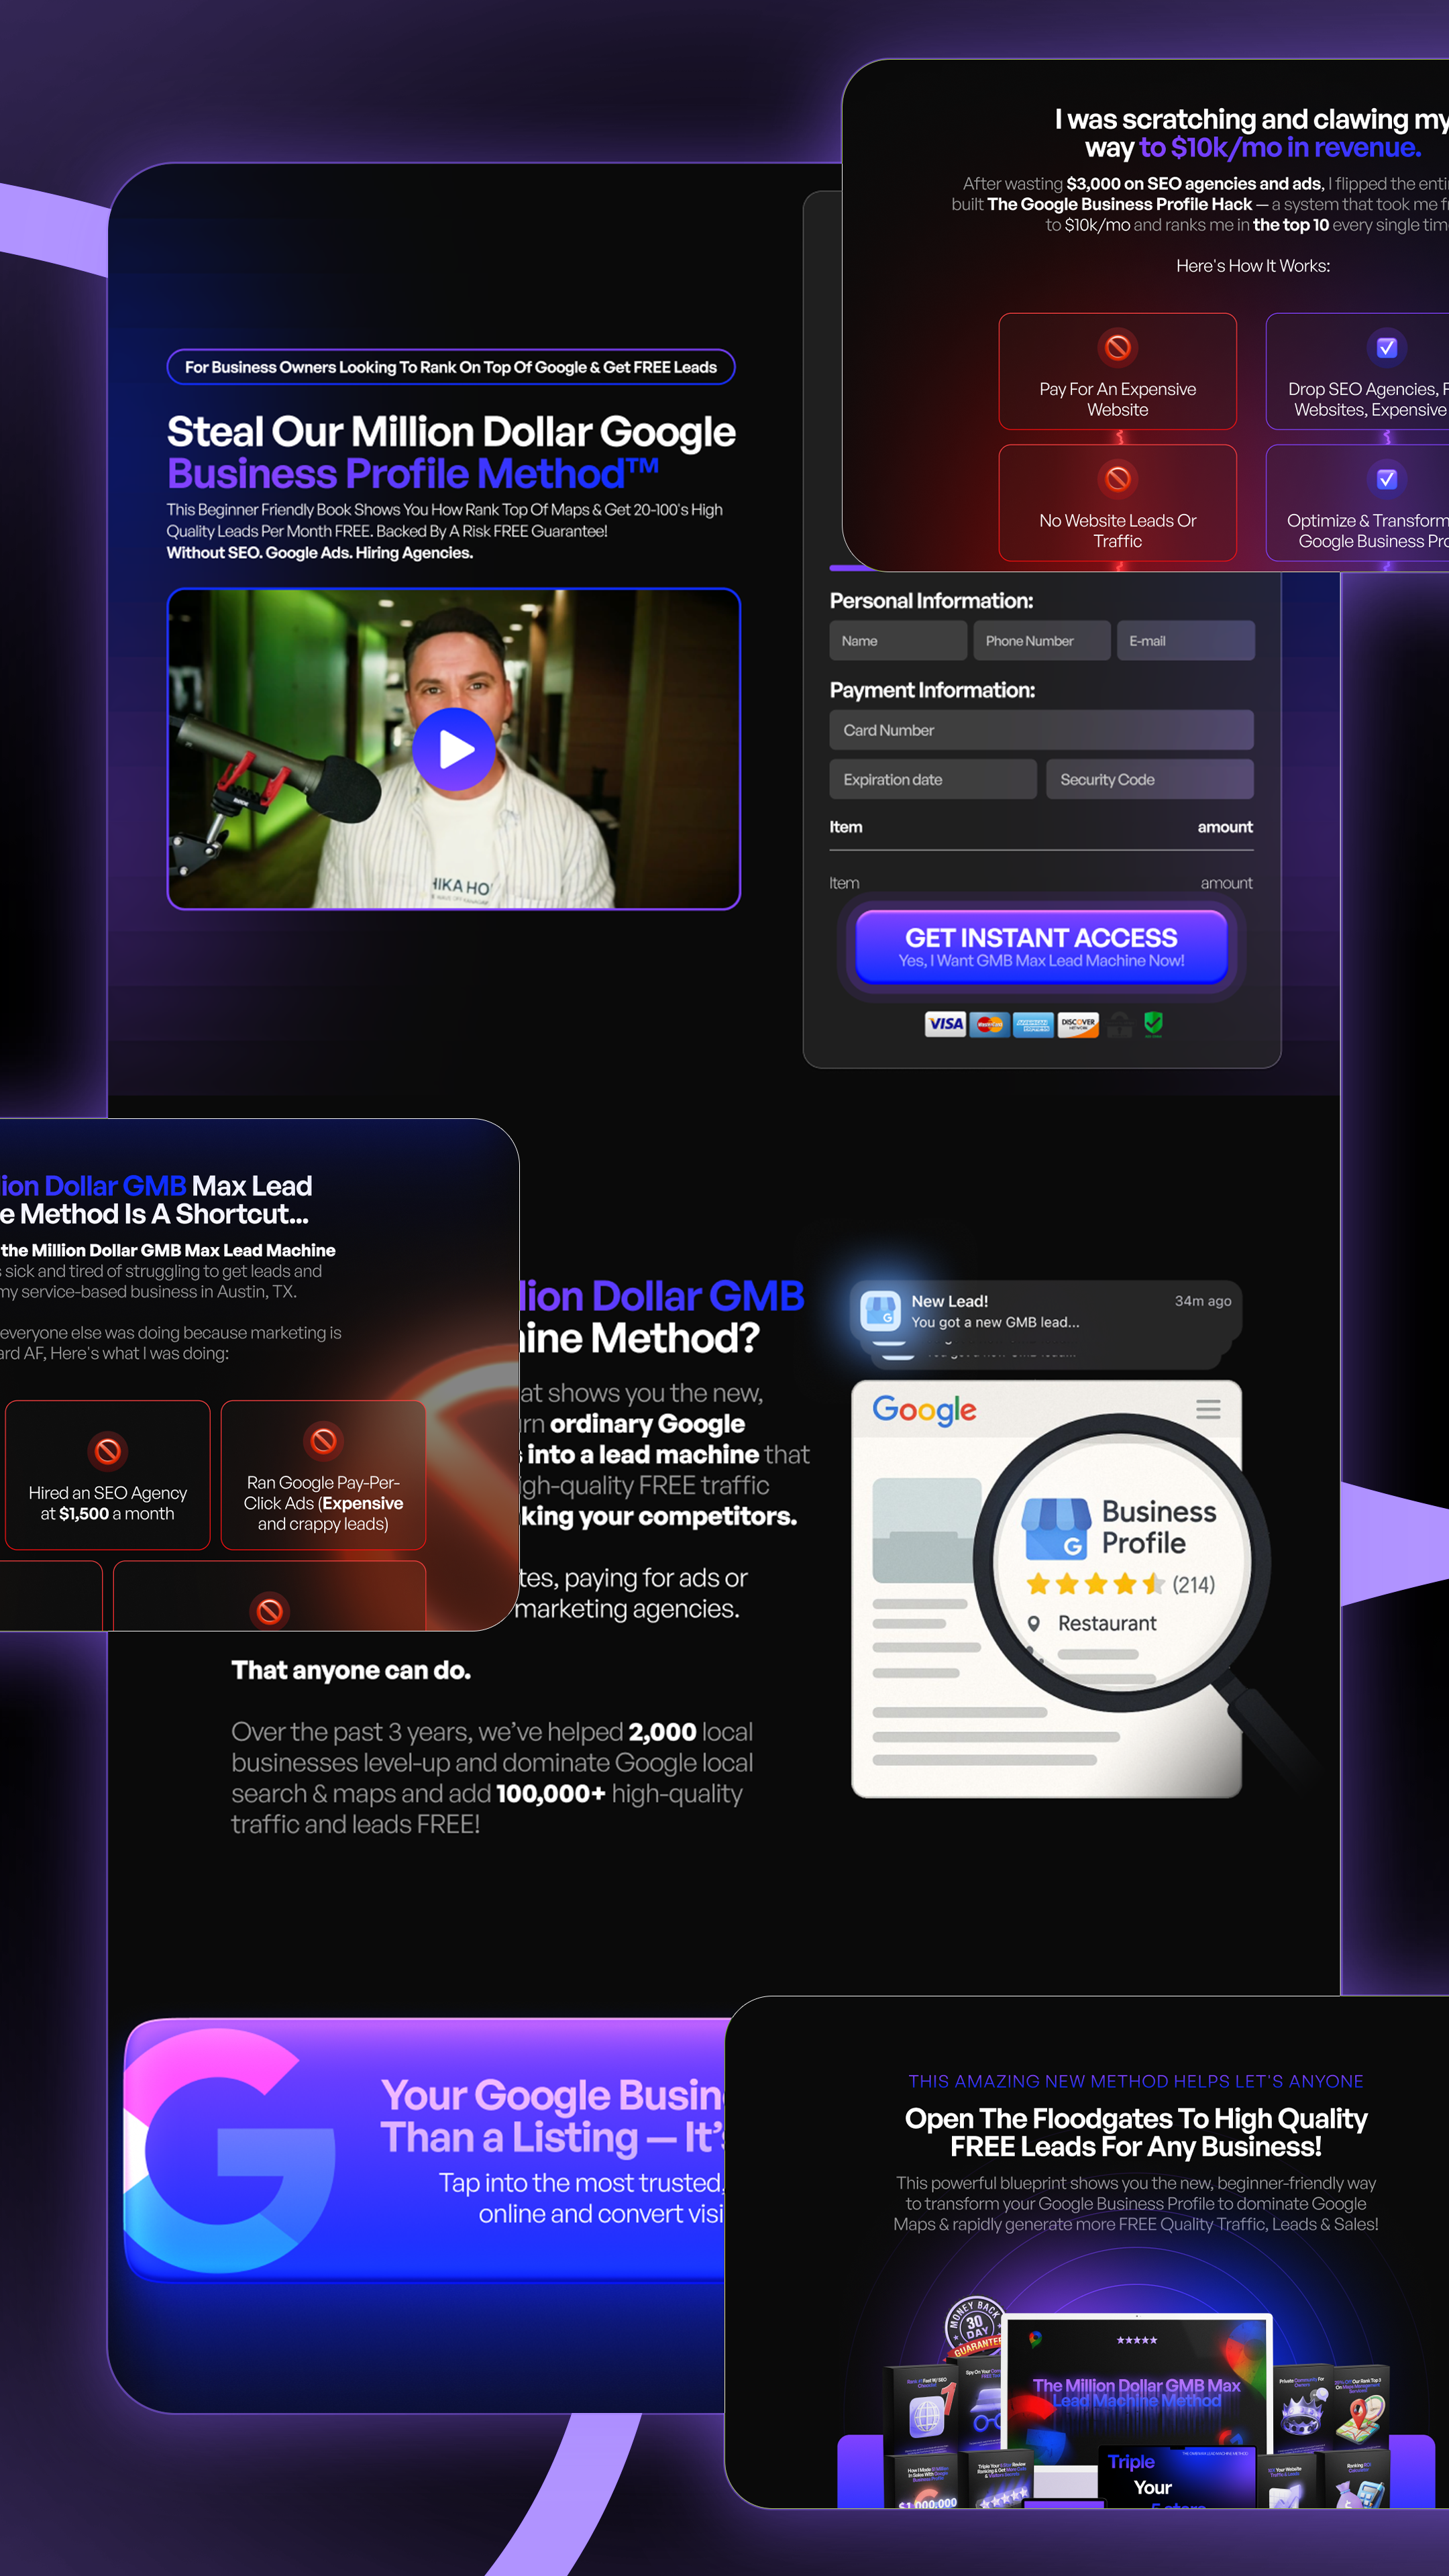Click the Visa card icon
1449x2576 pixels.
[945, 1023]
